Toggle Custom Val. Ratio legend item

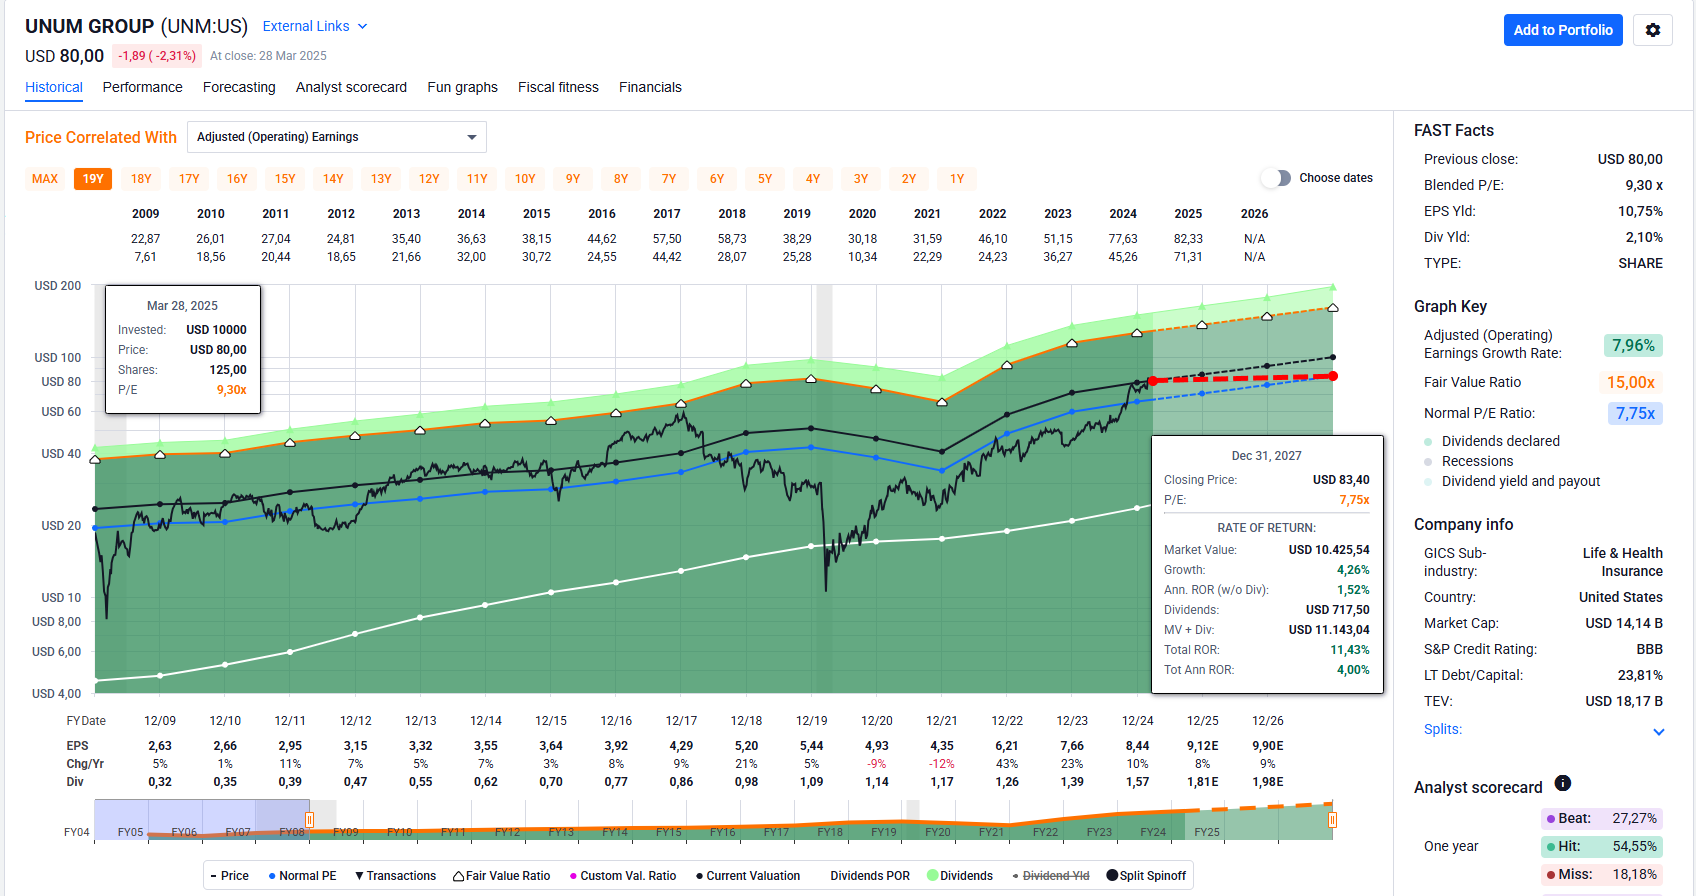click(622, 876)
